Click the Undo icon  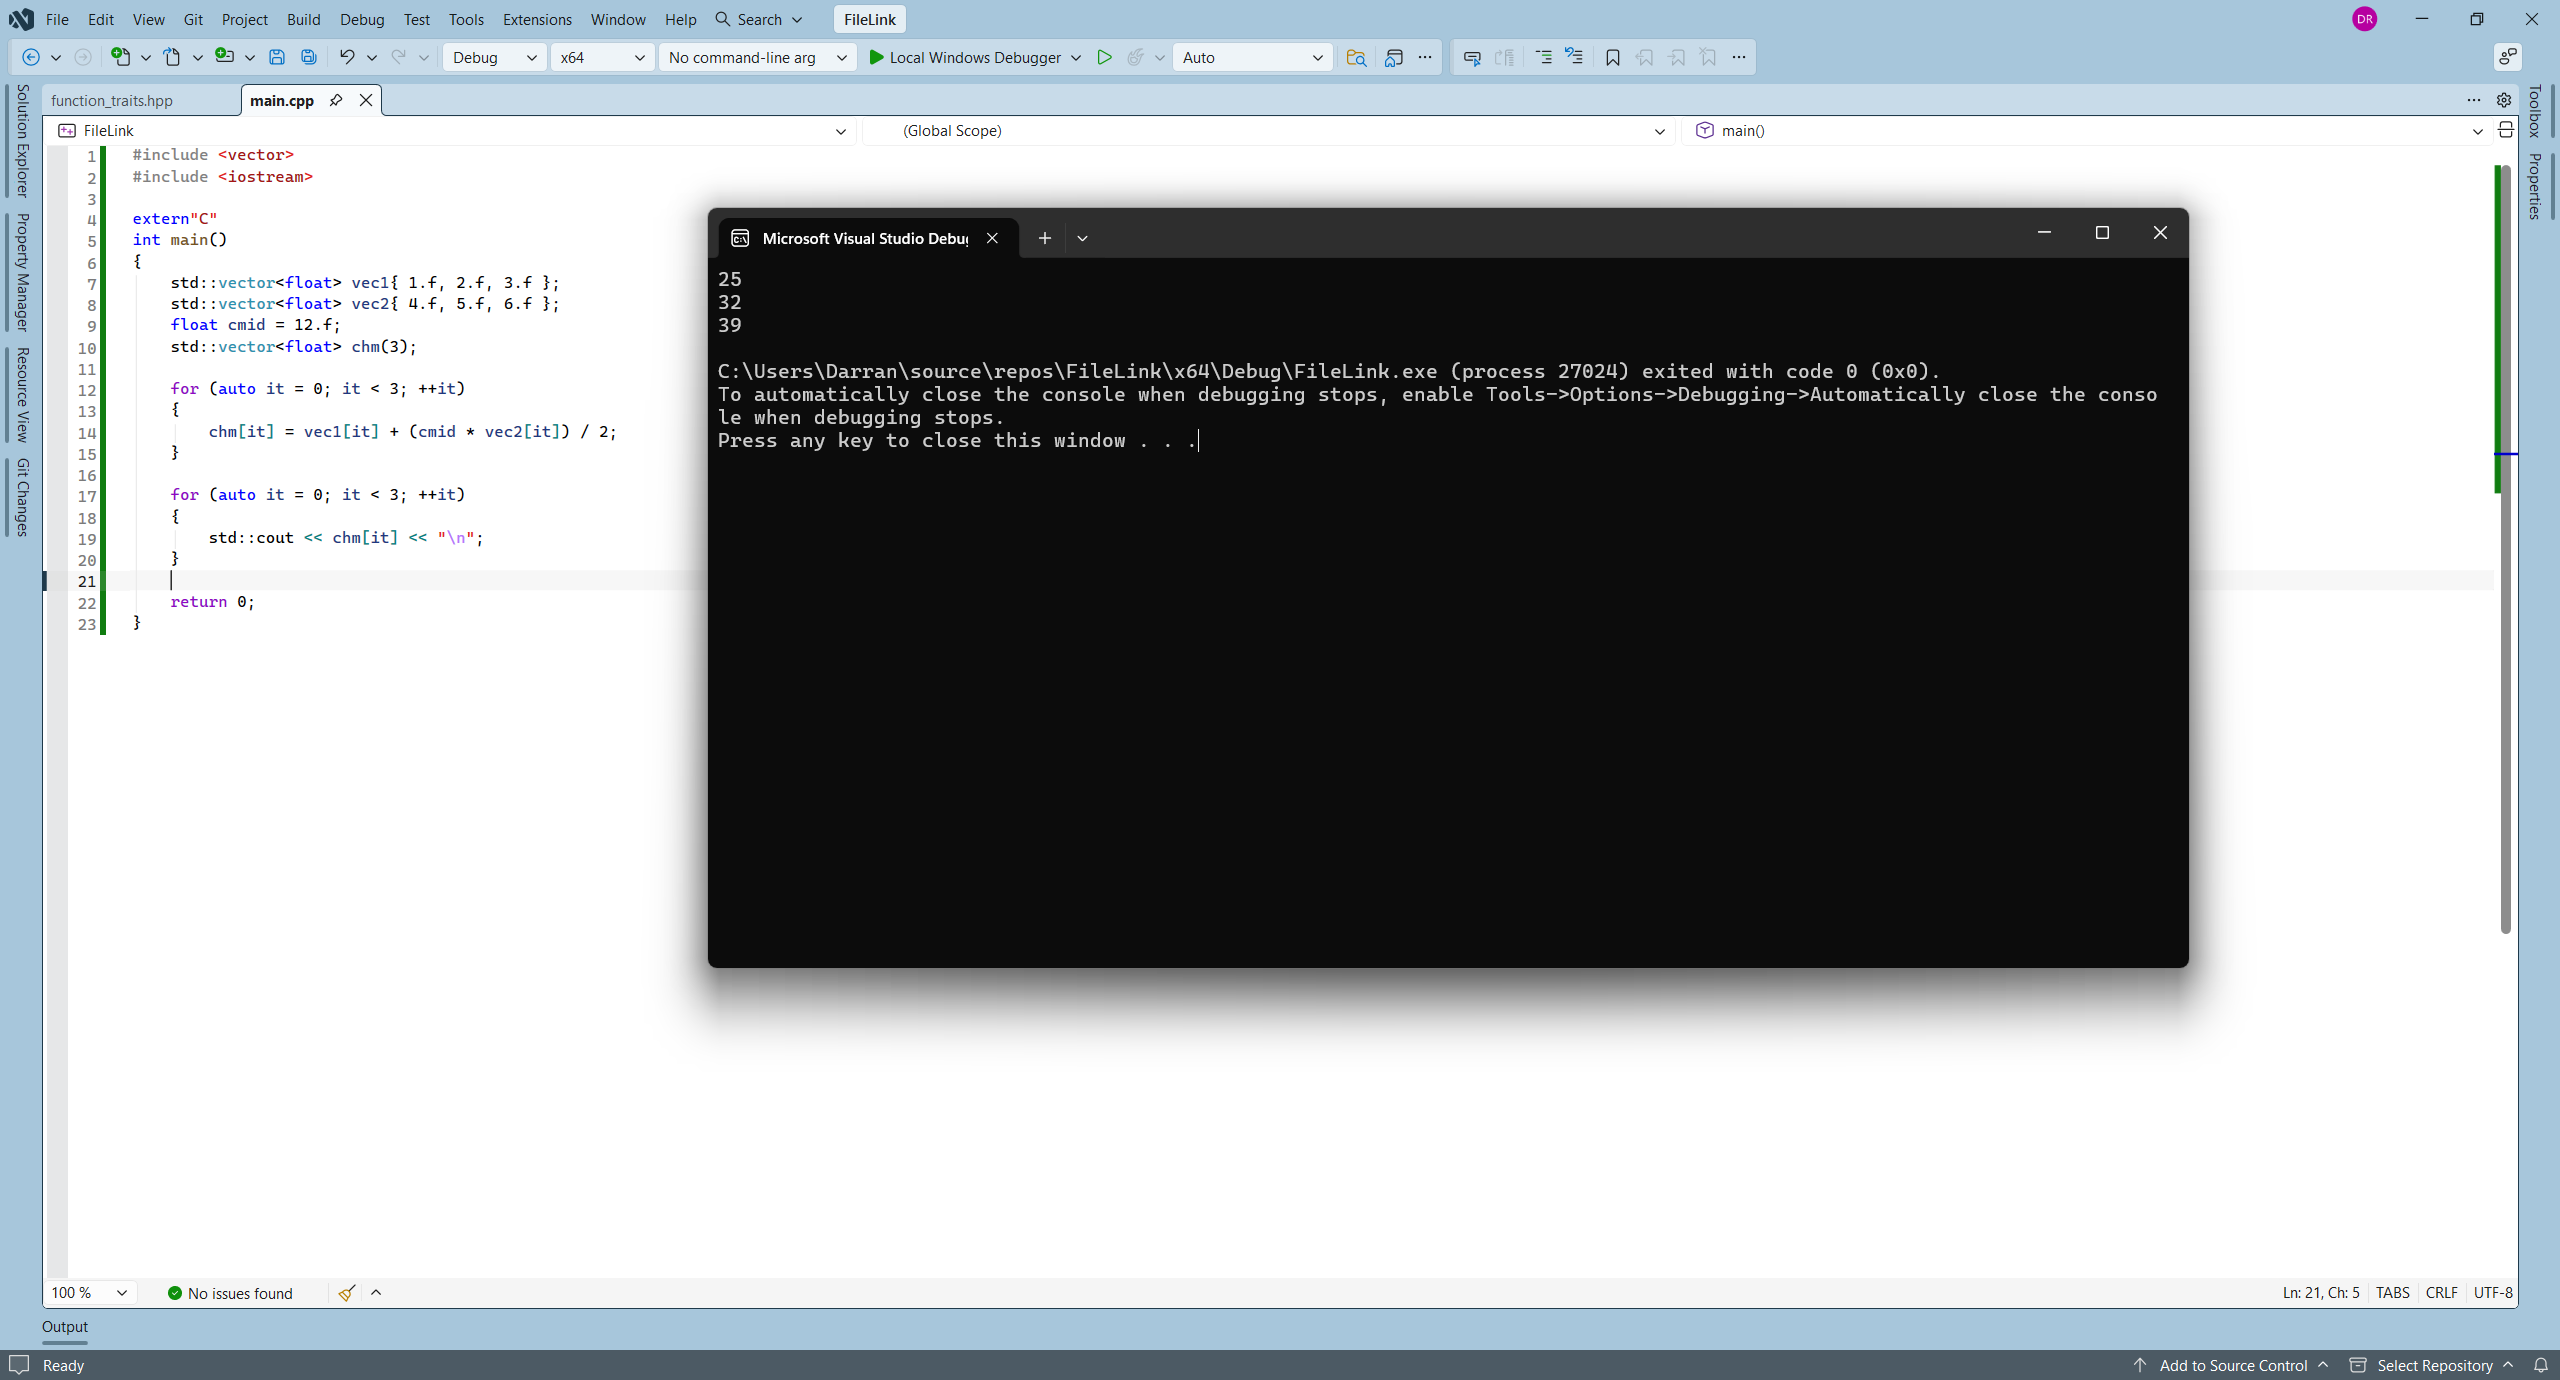pos(346,57)
